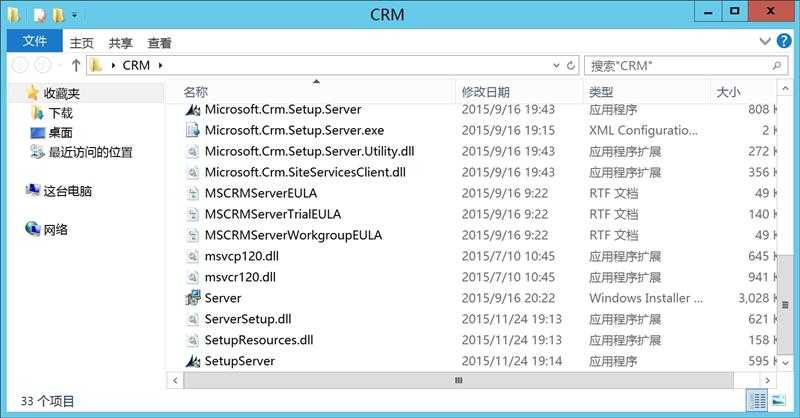Open the quick access toolbar dropdown
Viewport: 800px width, 418px height.
(74, 15)
